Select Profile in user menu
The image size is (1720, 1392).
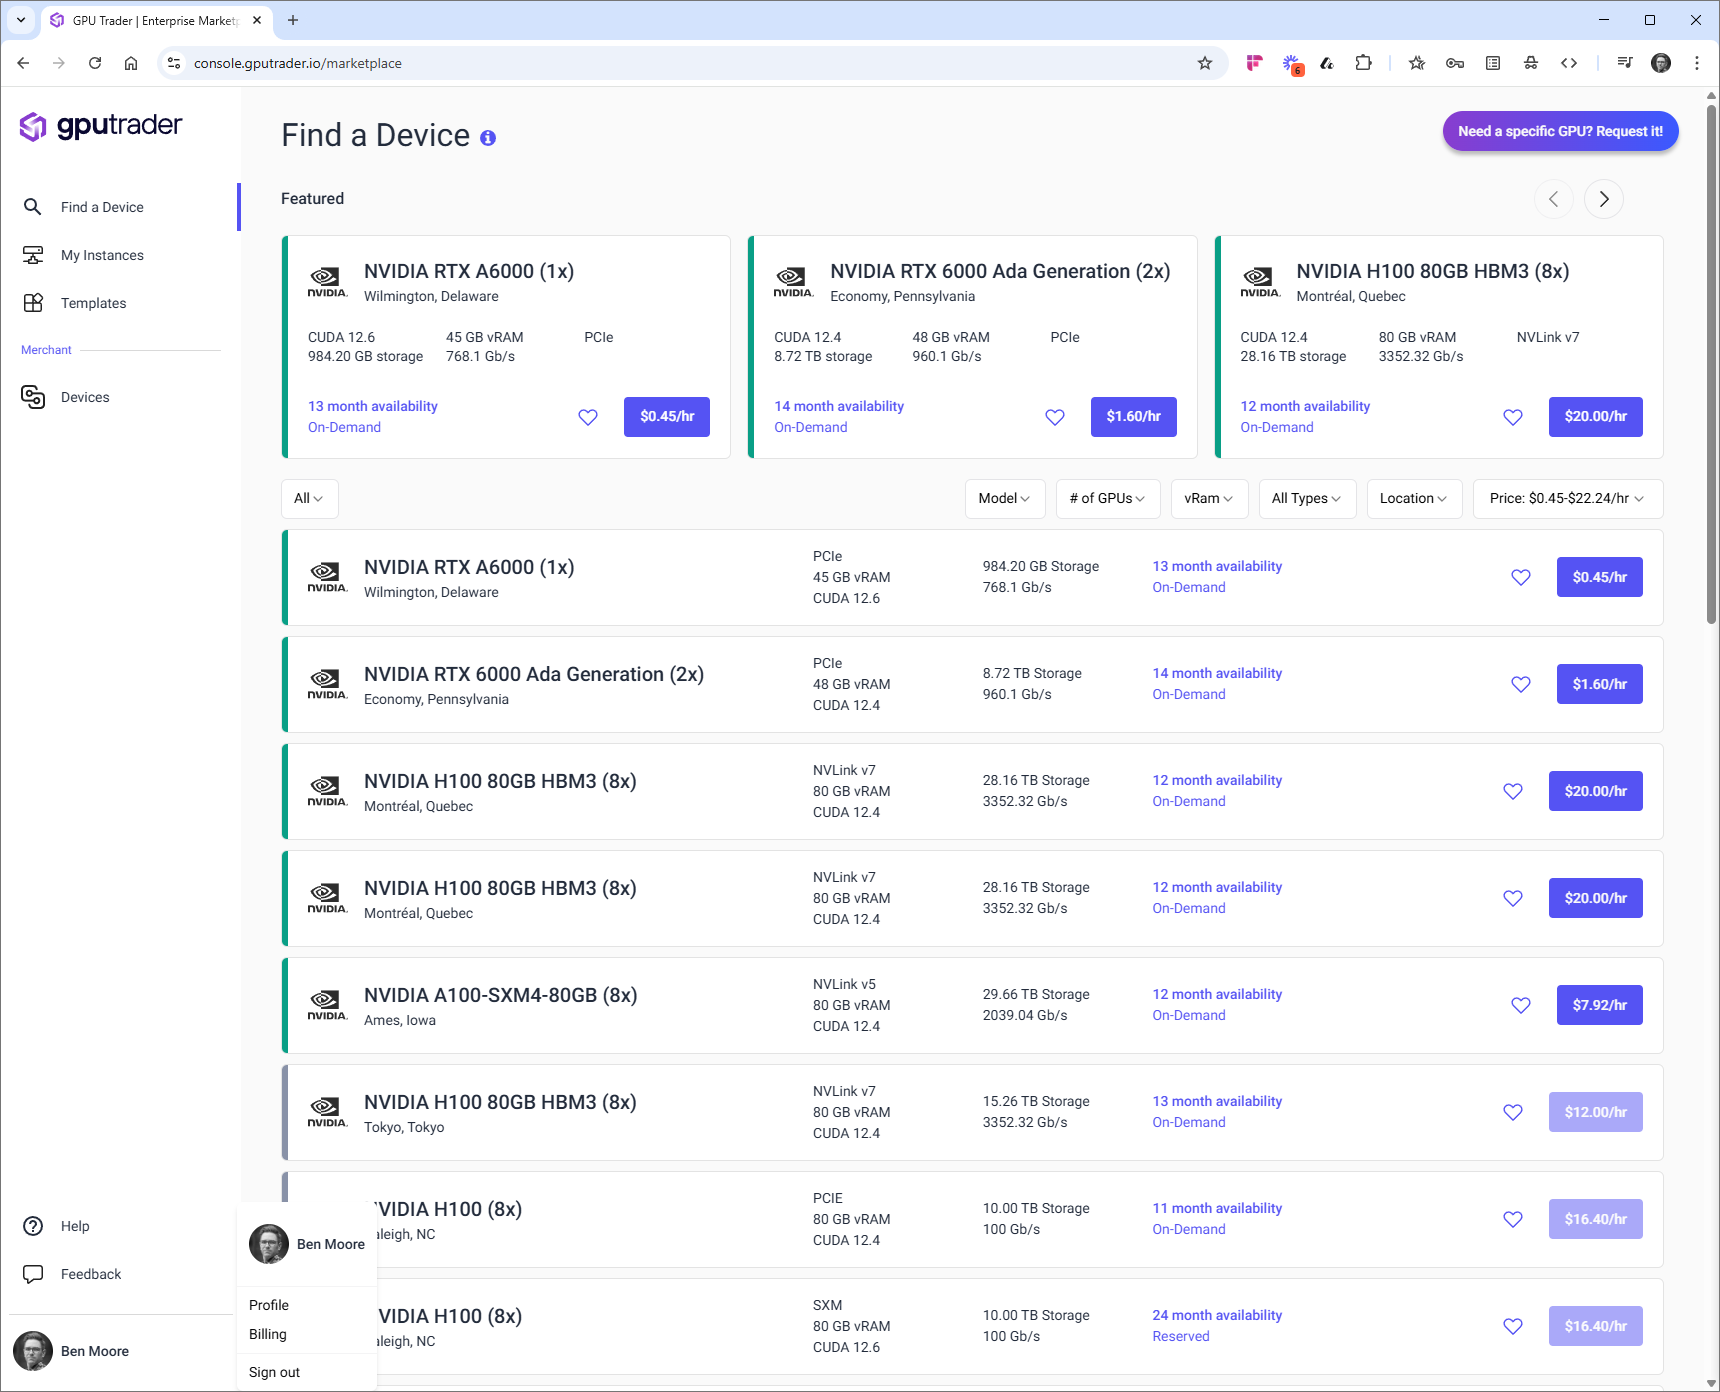click(x=269, y=1305)
